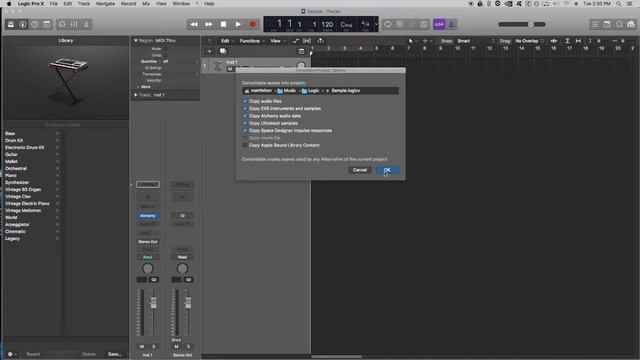Click the Inst 1 volume fader
Image resolution: width=640 pixels, height=360 pixels.
click(153, 303)
